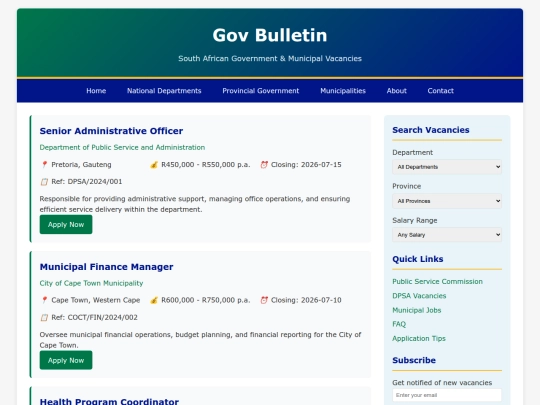Open the Municipal Jobs quick link
Screen dimensions: 540x405
(x=417, y=310)
